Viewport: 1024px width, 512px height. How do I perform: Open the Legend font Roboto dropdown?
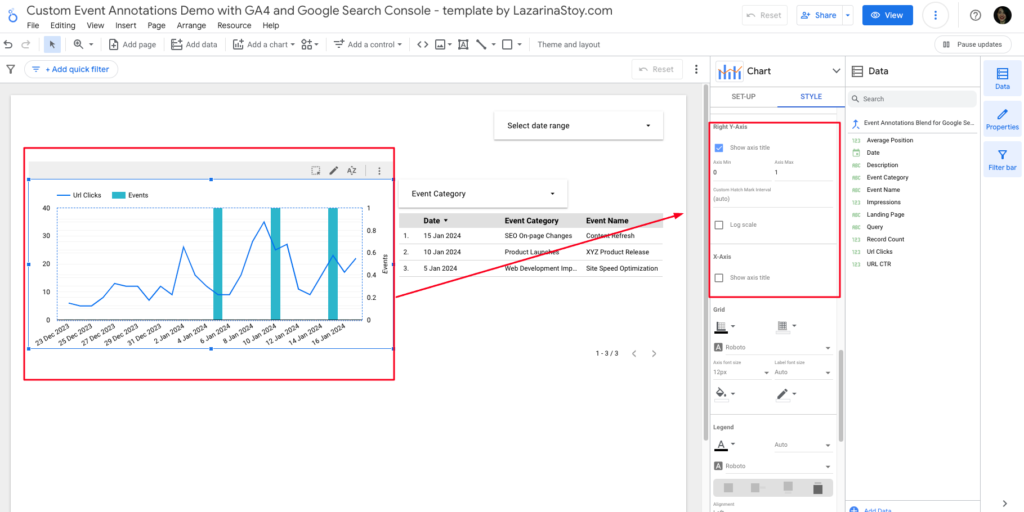pos(773,466)
